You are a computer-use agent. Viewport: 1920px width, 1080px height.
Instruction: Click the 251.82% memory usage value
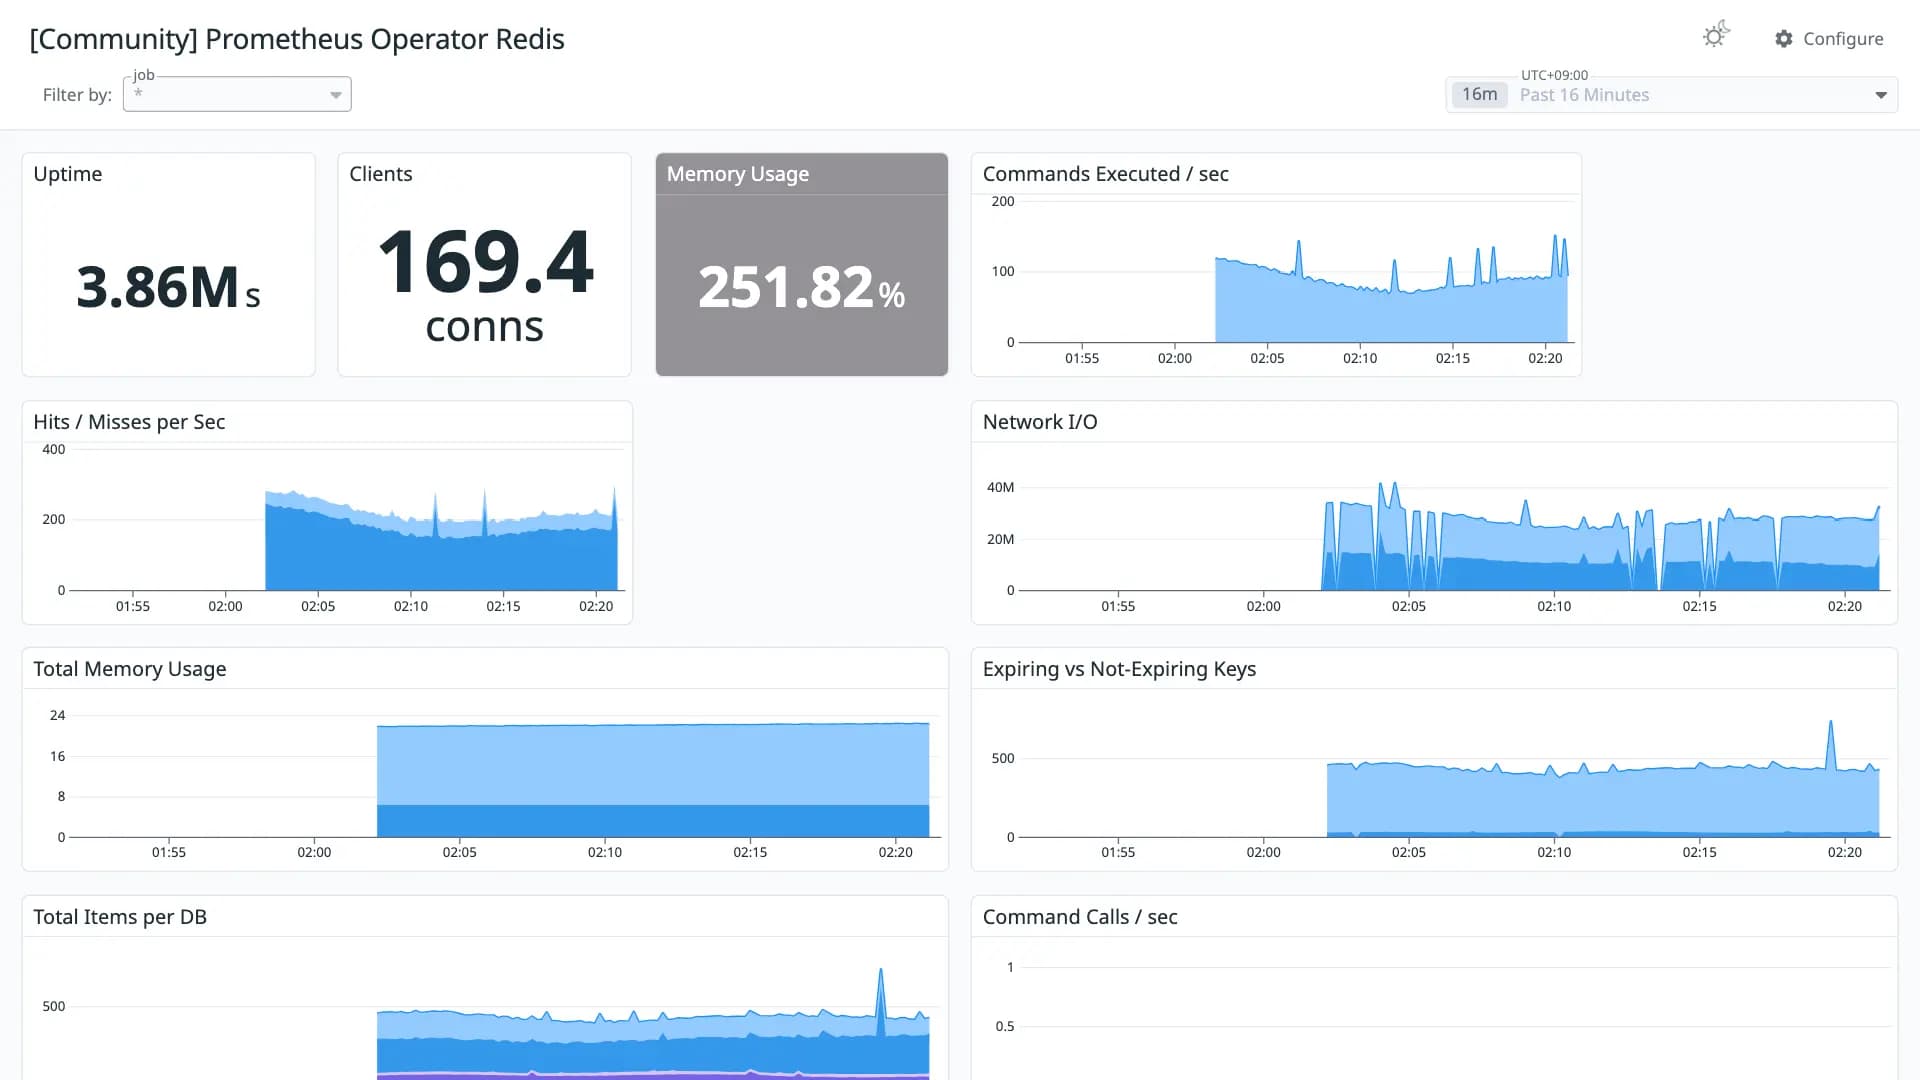coord(802,287)
